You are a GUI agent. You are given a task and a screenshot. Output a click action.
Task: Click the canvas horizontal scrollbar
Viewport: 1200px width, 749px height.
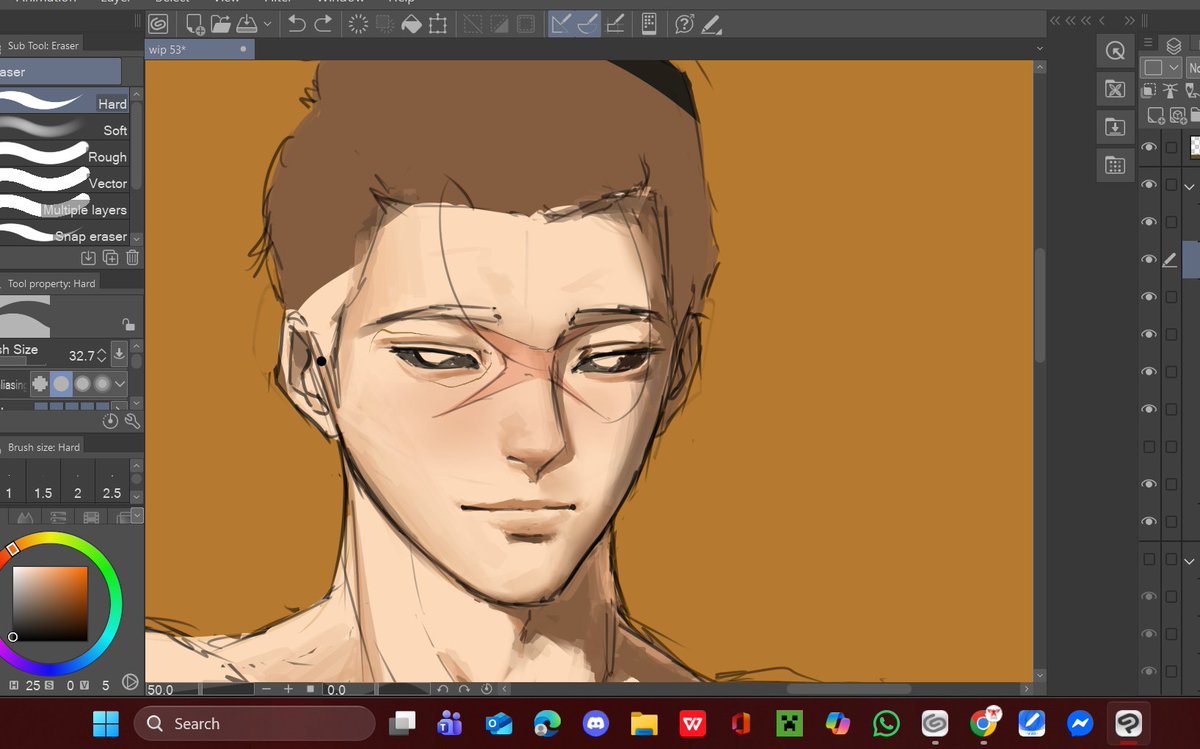848,689
